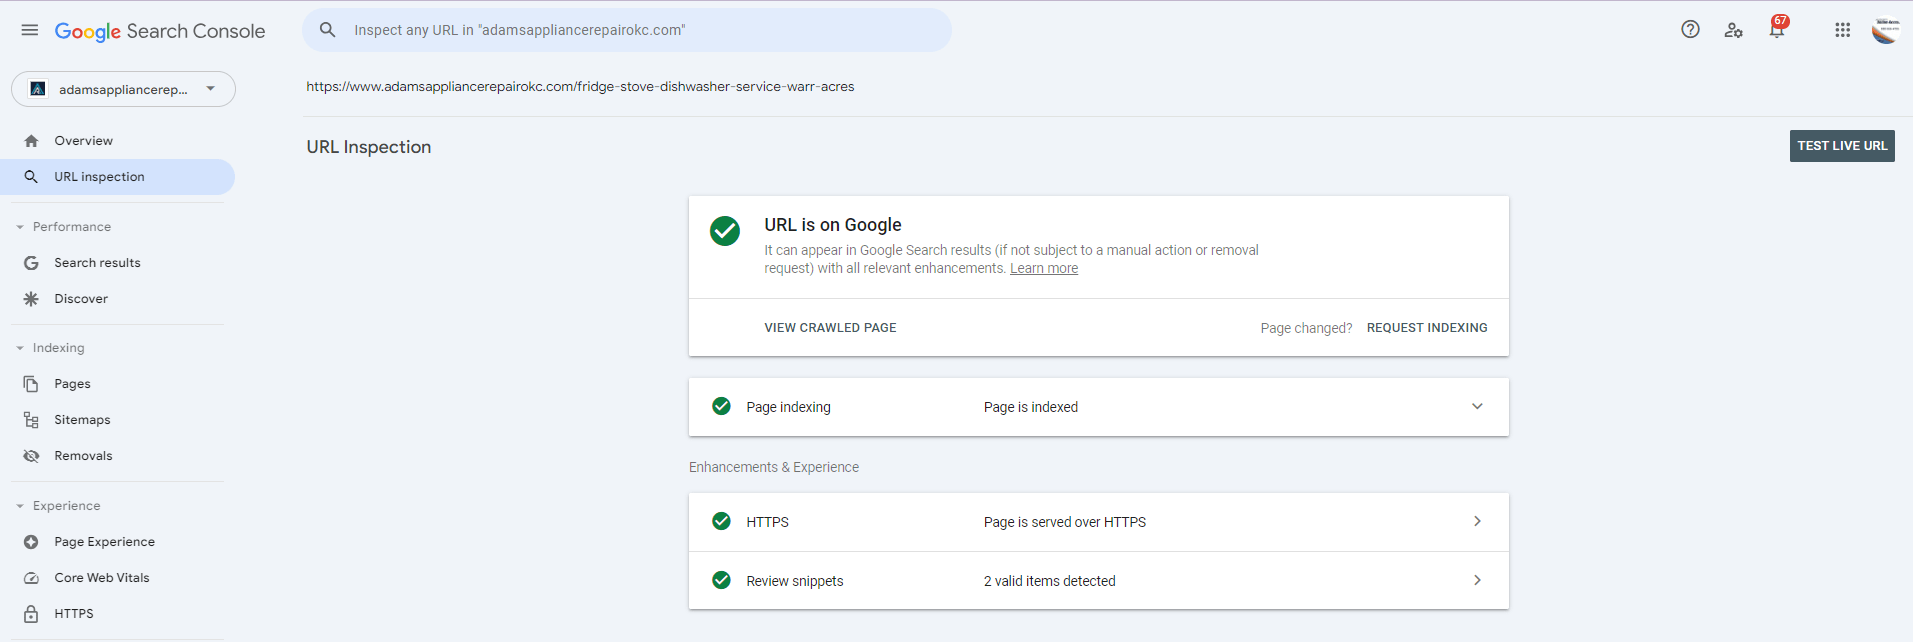Go to the Overview page
This screenshot has width=1913, height=642.
click(83, 141)
